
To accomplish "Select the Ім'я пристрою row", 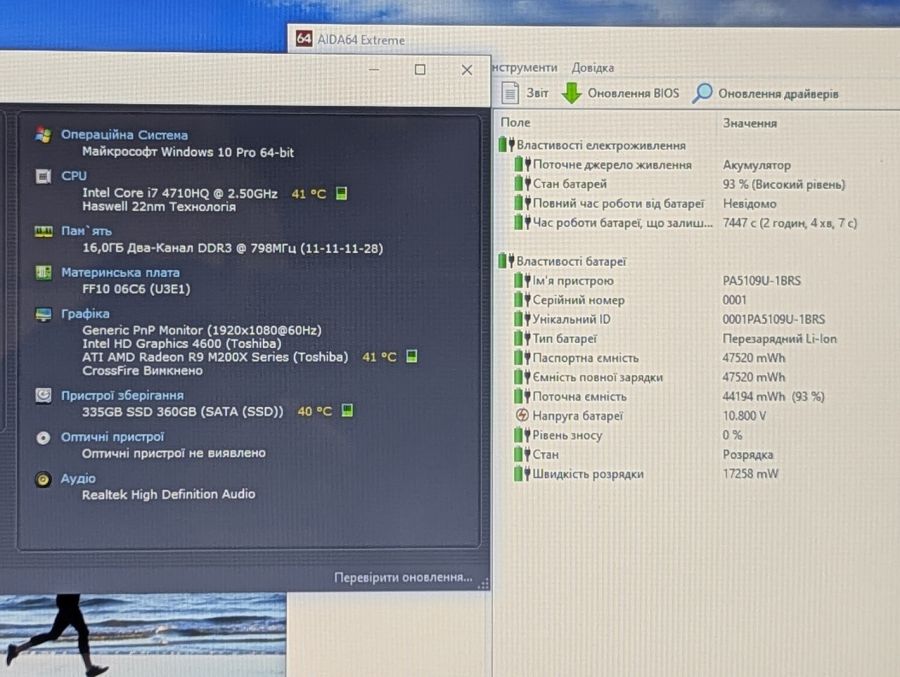I will pos(686,281).
